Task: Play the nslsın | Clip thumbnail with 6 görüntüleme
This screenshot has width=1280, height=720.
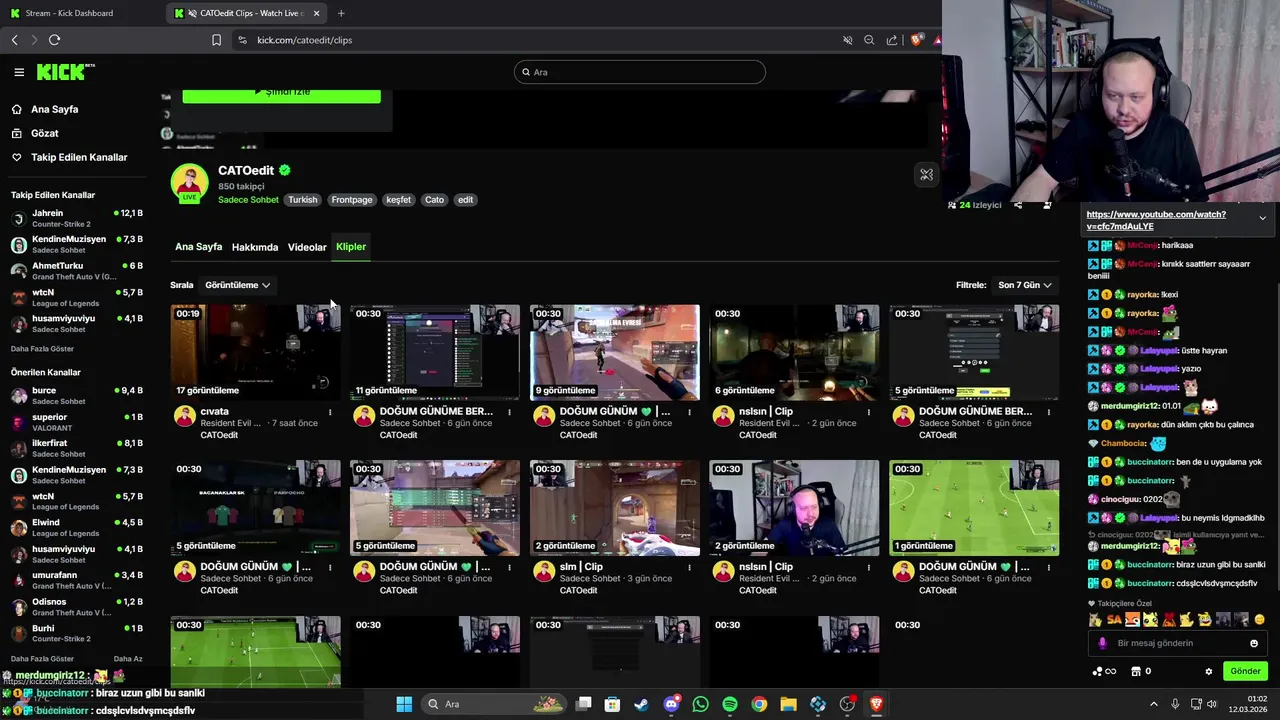Action: [x=794, y=352]
